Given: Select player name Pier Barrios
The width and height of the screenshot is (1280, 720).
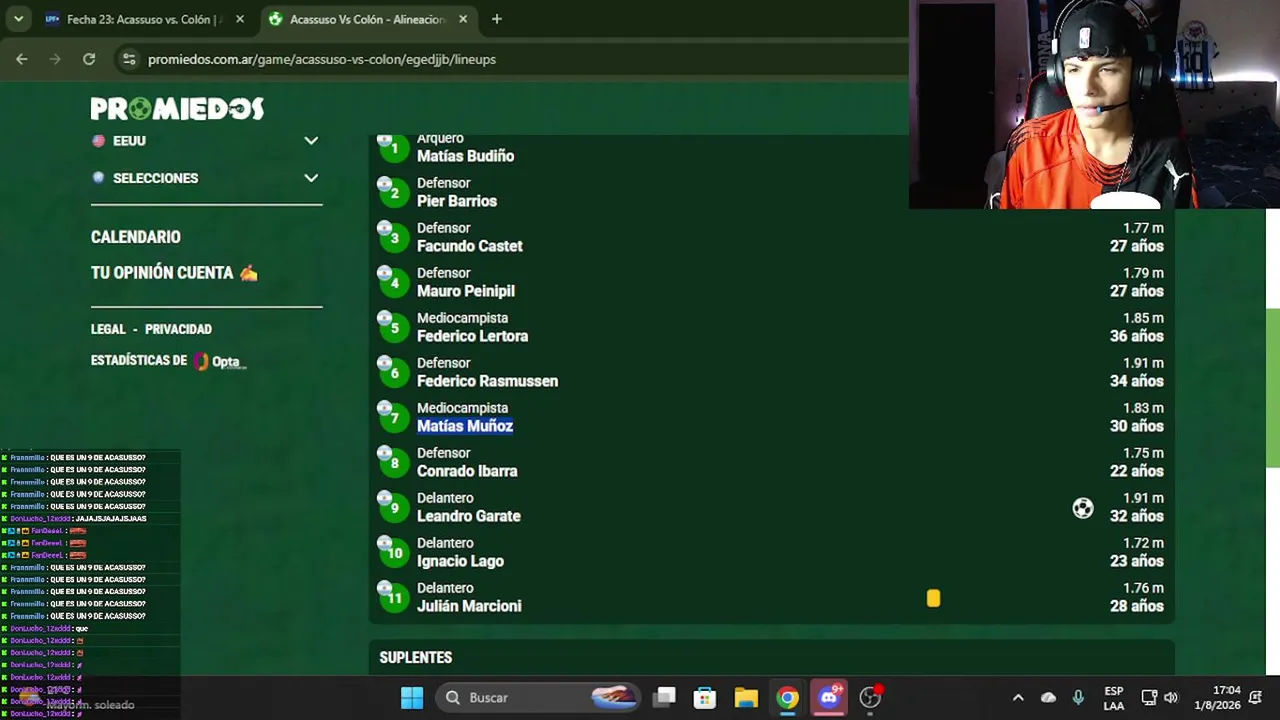Looking at the screenshot, I should (457, 201).
